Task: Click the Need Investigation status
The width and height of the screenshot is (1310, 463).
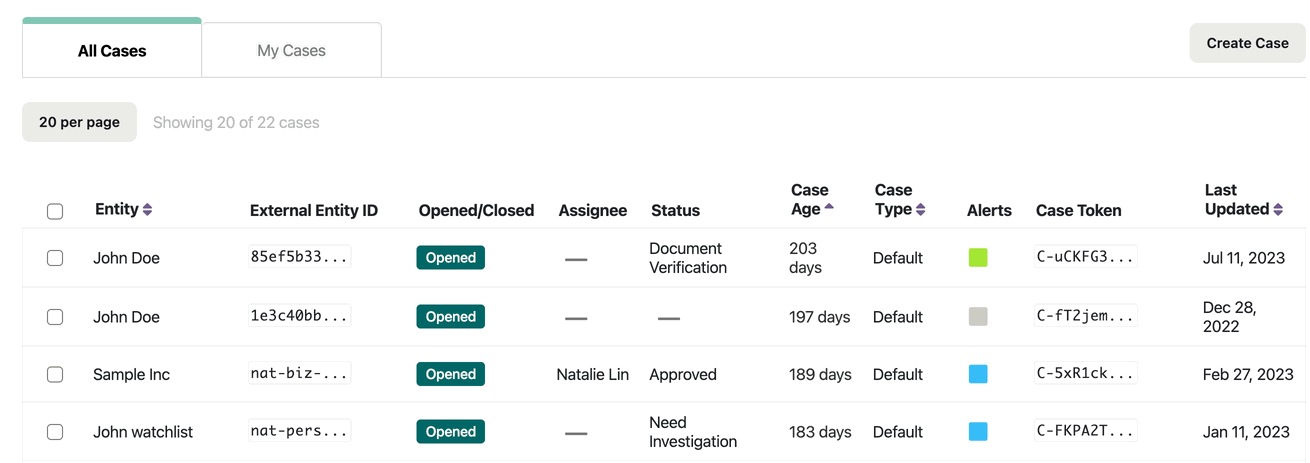Action: (x=693, y=432)
